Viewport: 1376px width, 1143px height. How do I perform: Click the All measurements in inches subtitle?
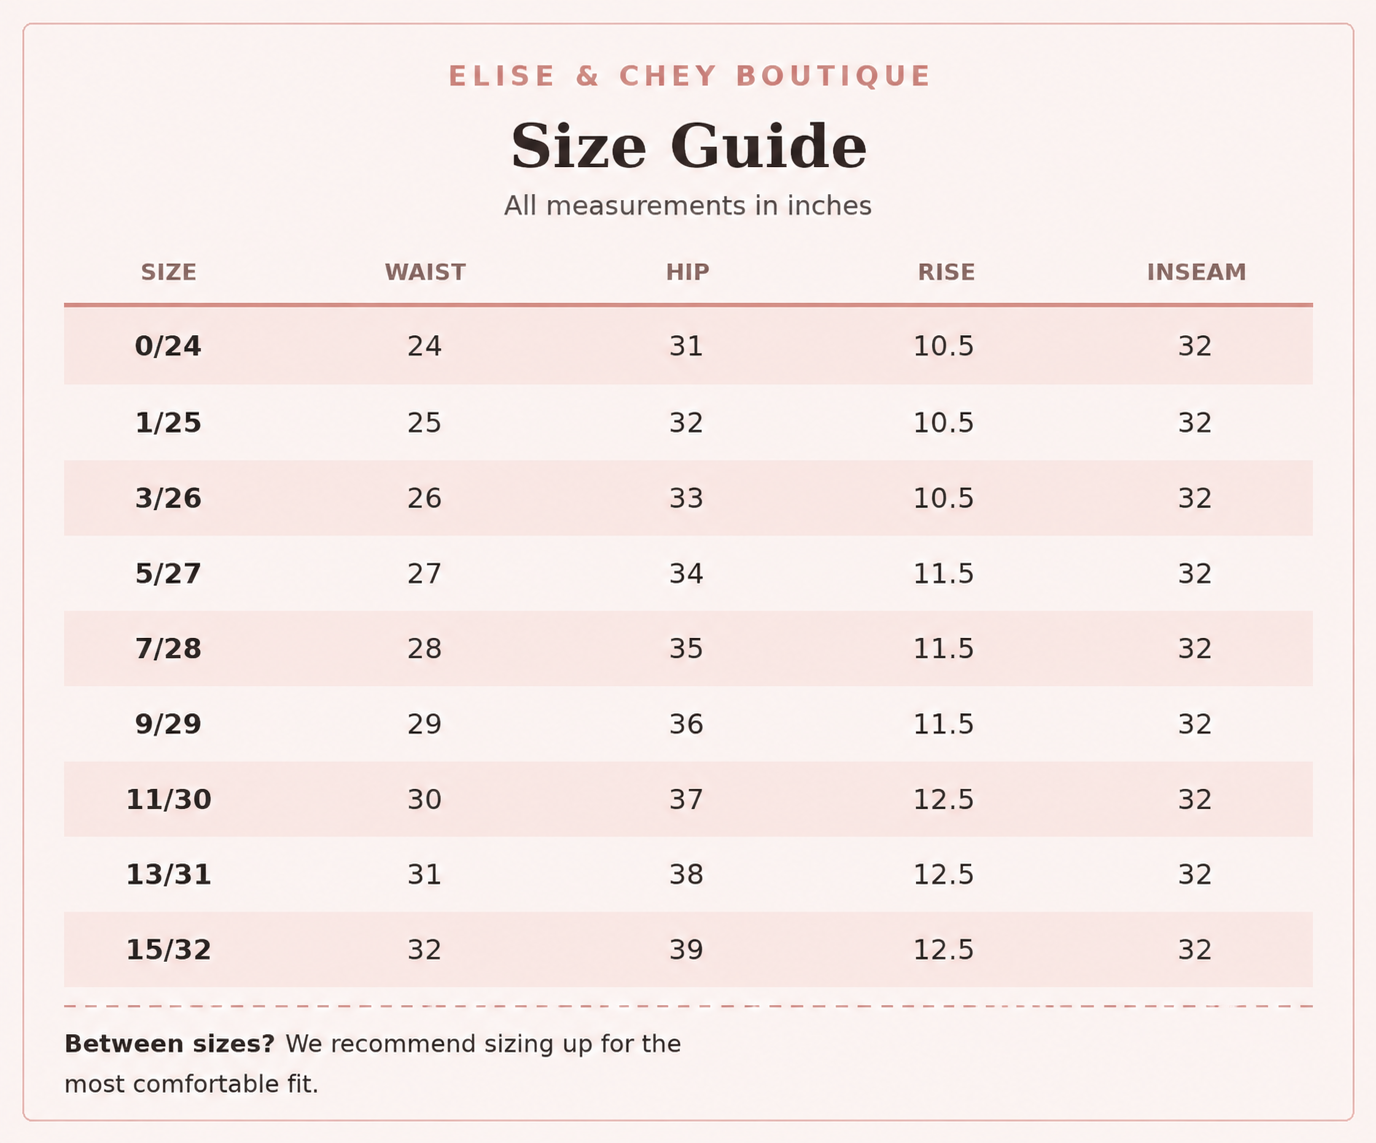688,206
